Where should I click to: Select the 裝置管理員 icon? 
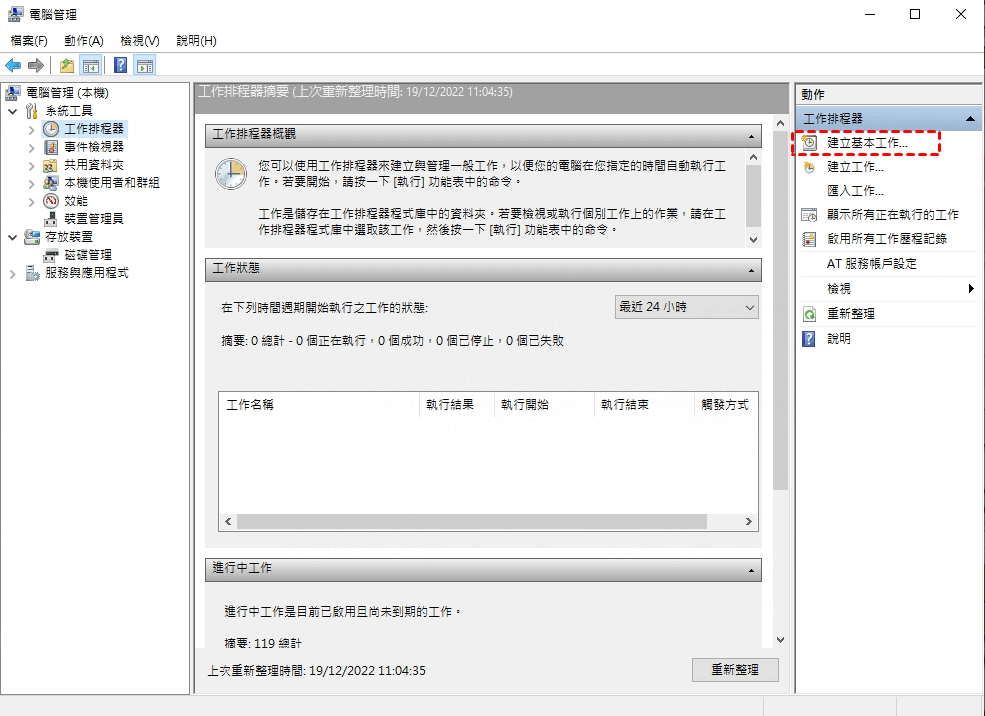tap(51, 219)
